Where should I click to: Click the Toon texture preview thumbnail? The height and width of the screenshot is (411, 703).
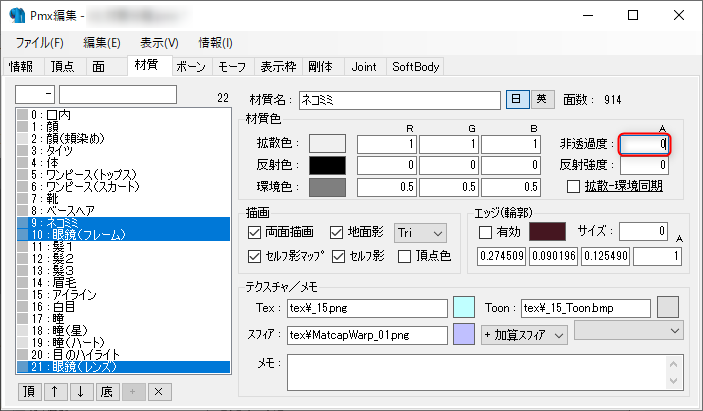(668, 307)
